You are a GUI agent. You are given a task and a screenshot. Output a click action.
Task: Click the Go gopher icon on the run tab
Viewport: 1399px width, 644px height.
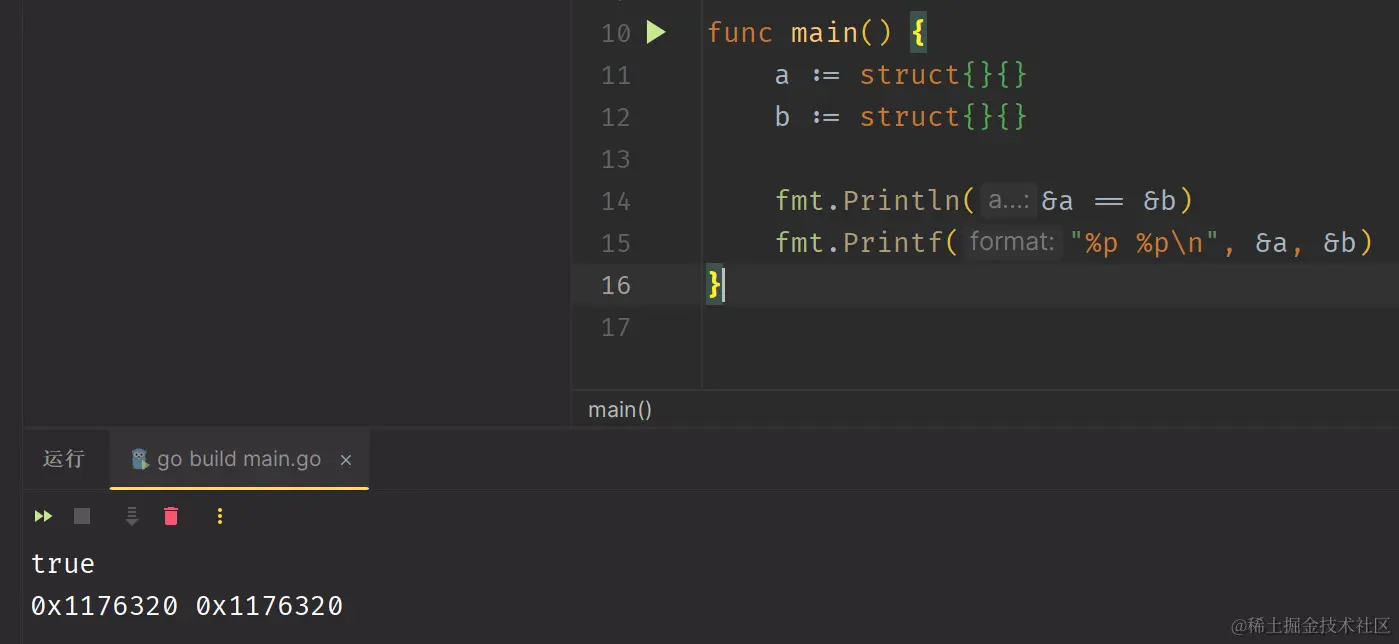coord(140,459)
